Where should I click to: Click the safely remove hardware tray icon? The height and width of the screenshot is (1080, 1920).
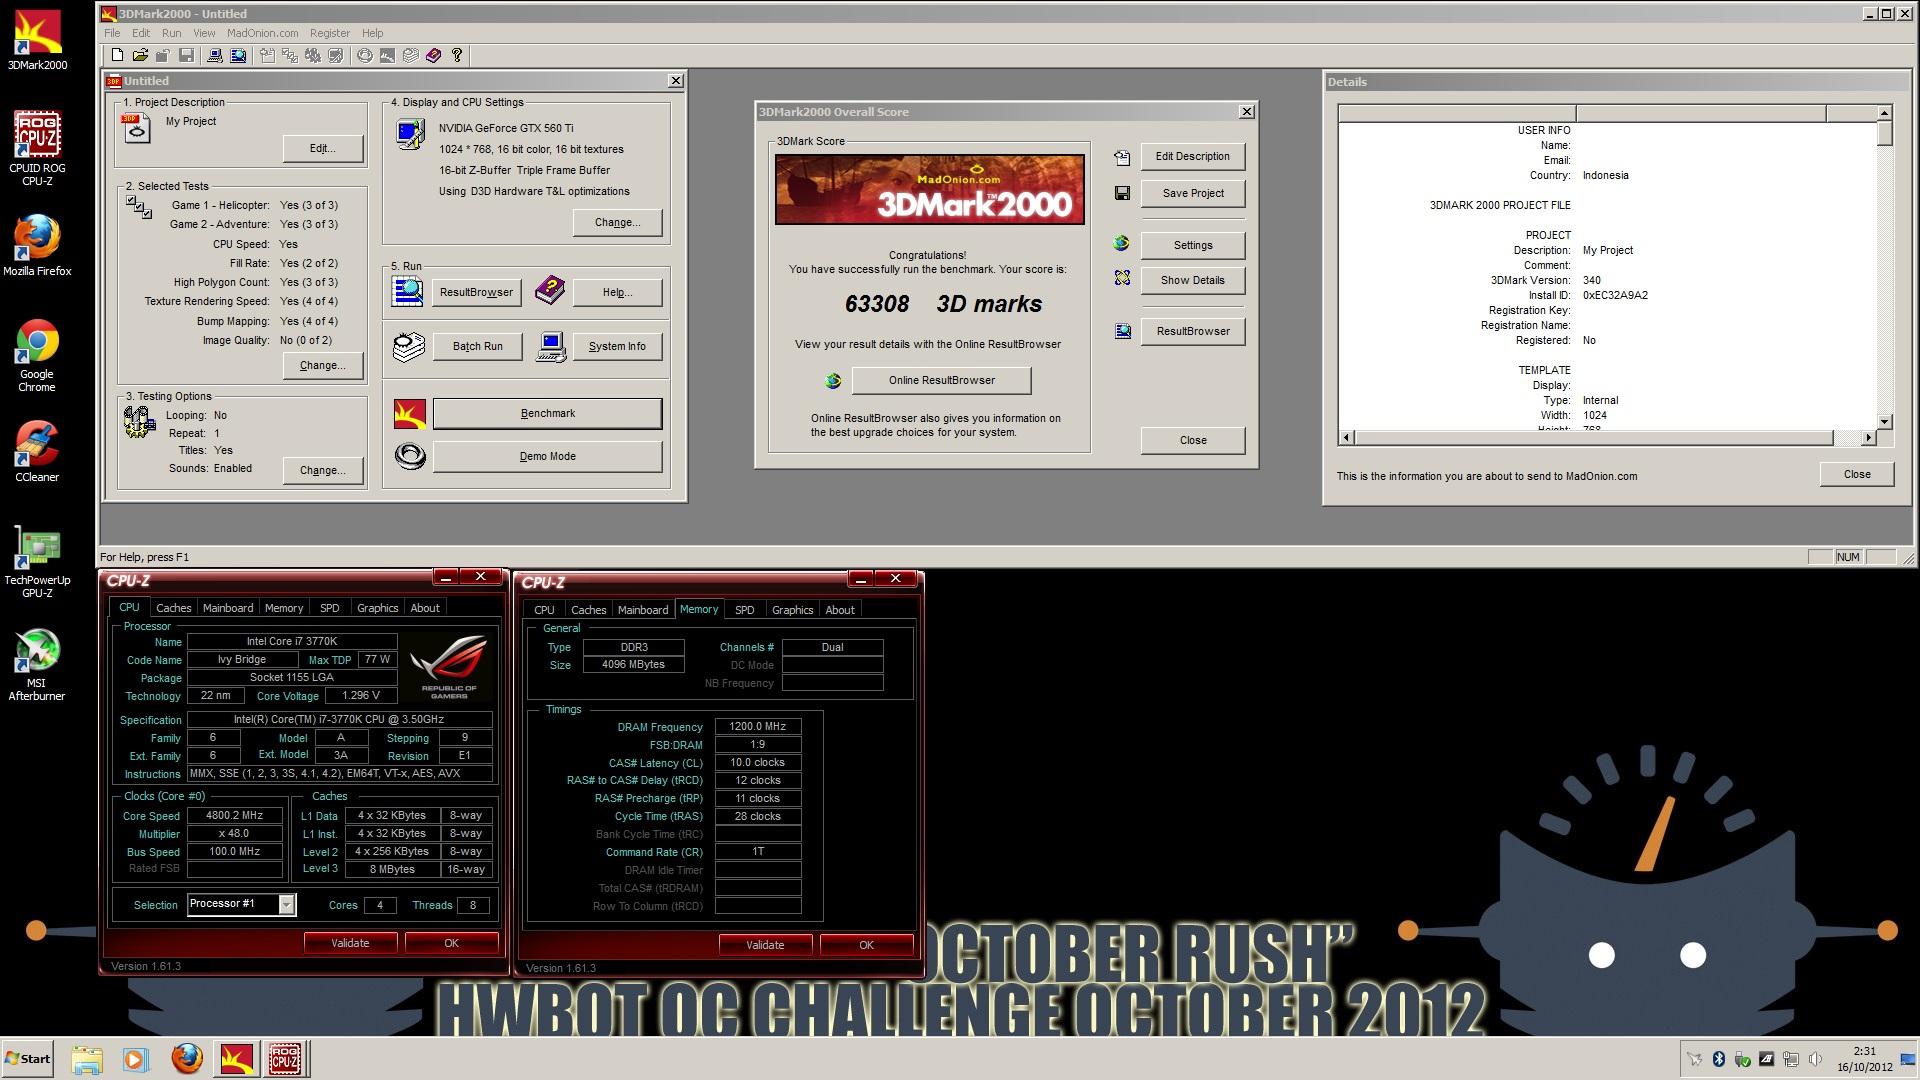pyautogui.click(x=1743, y=1059)
